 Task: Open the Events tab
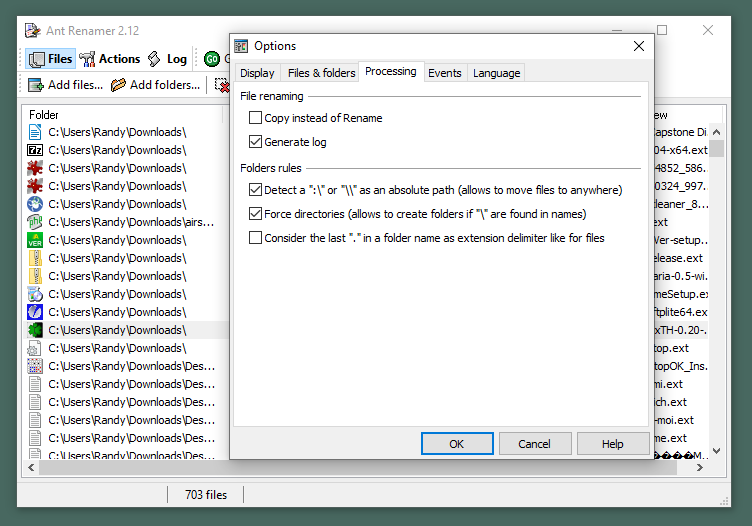tap(445, 73)
